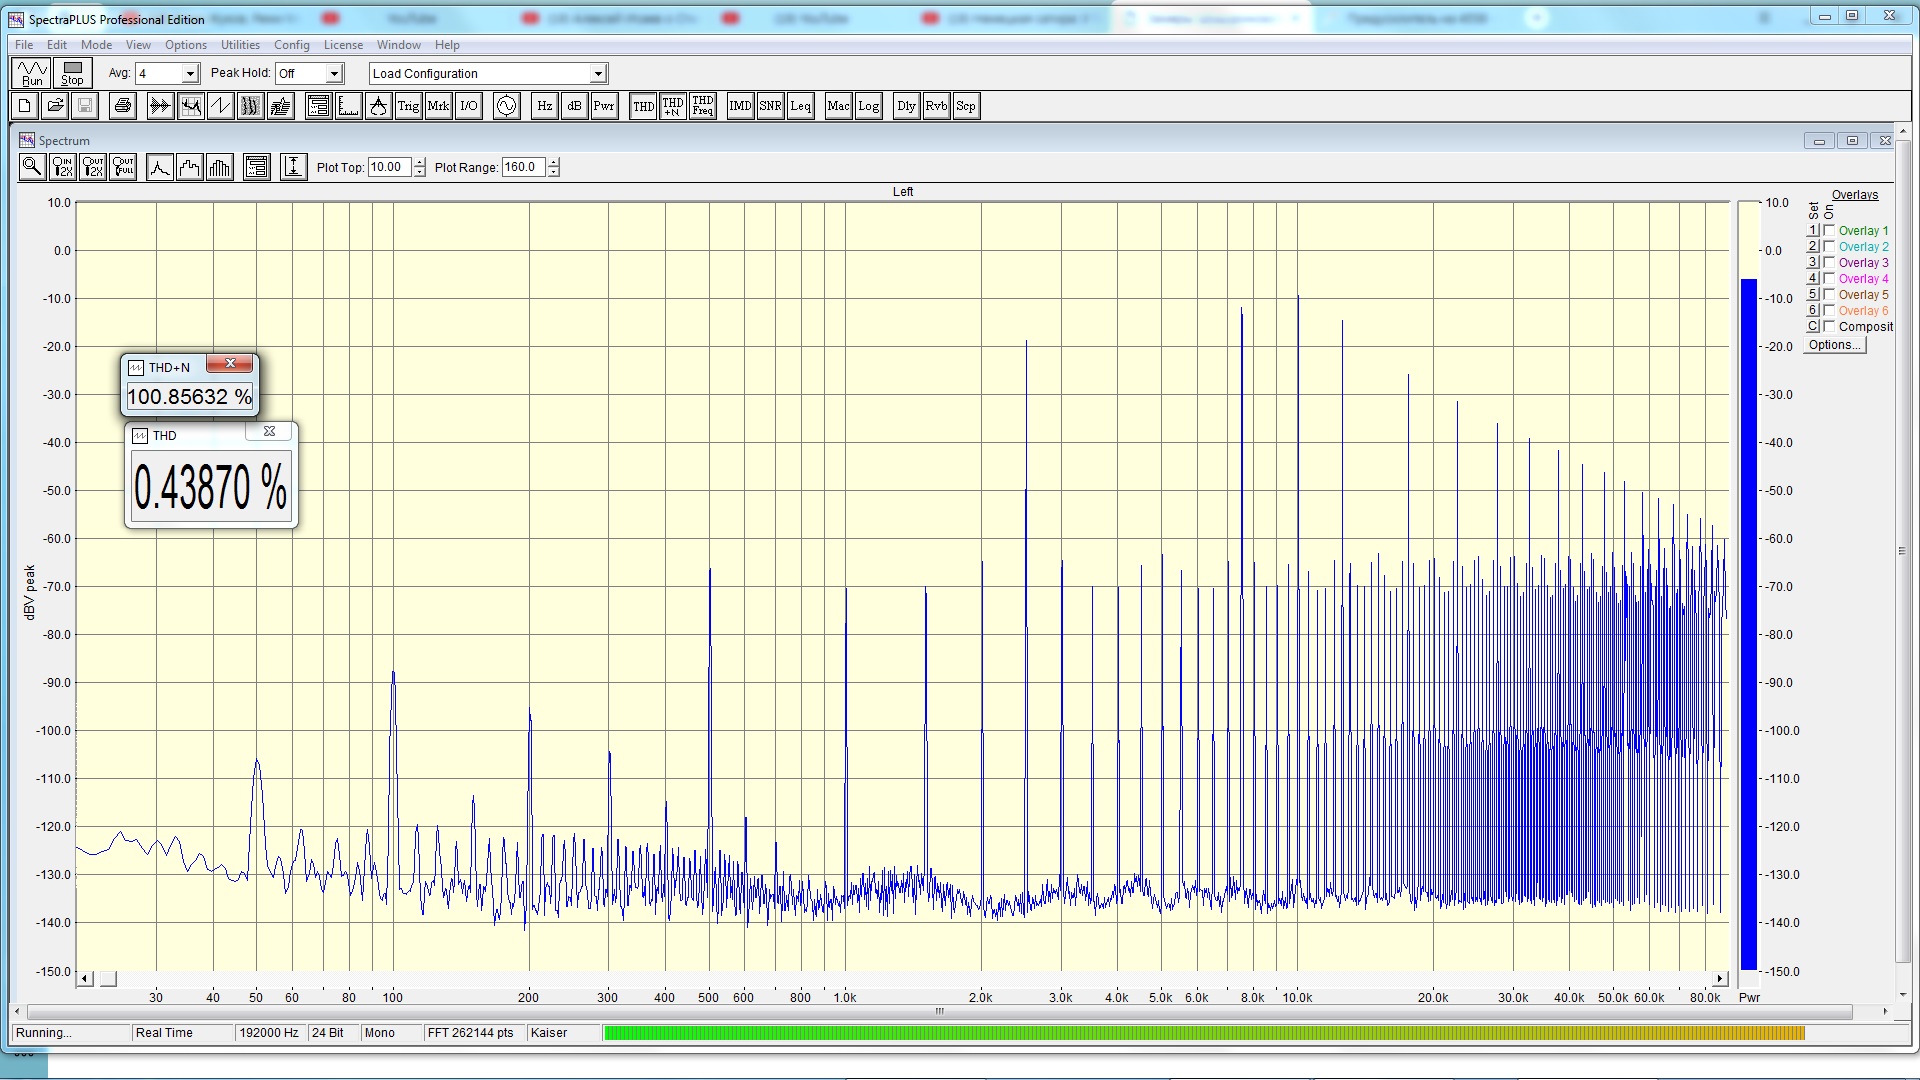Open the Peak Hold dropdown

(x=334, y=74)
